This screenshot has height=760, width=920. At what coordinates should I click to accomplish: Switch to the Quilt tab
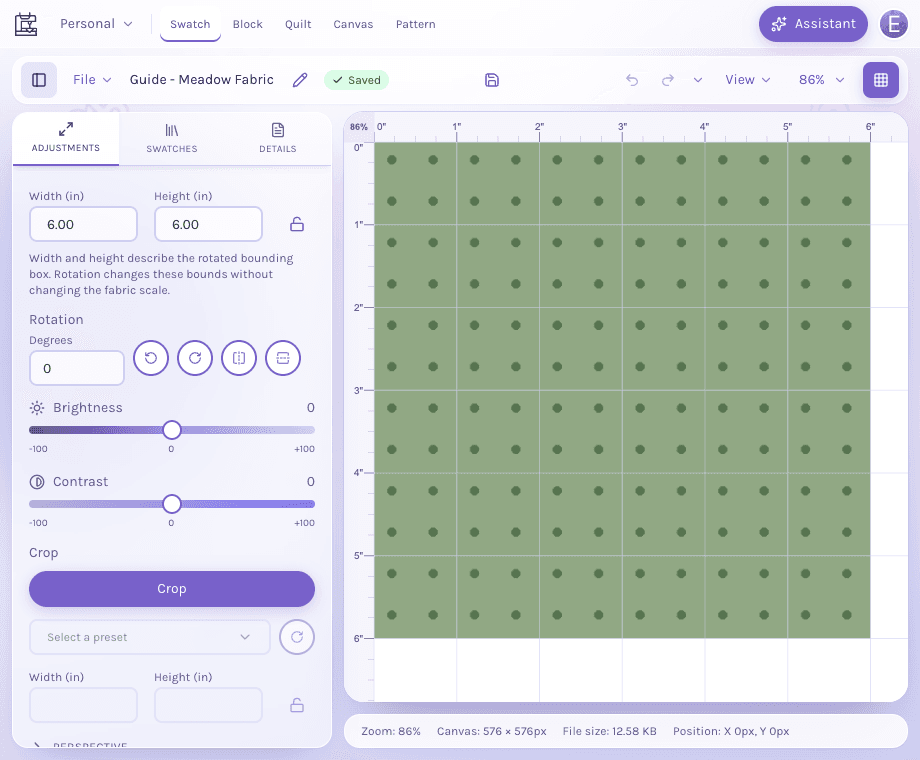298,25
